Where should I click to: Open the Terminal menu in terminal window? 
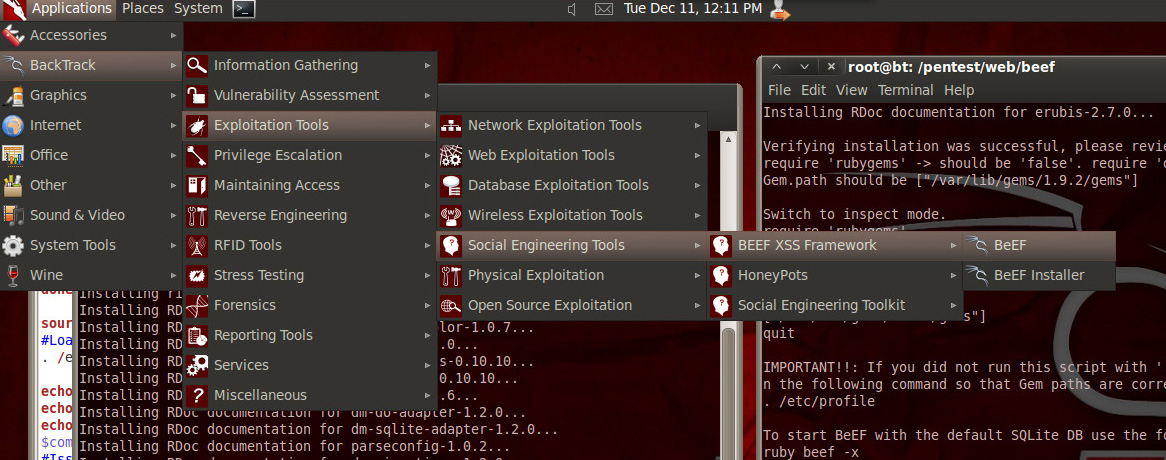[x=905, y=90]
